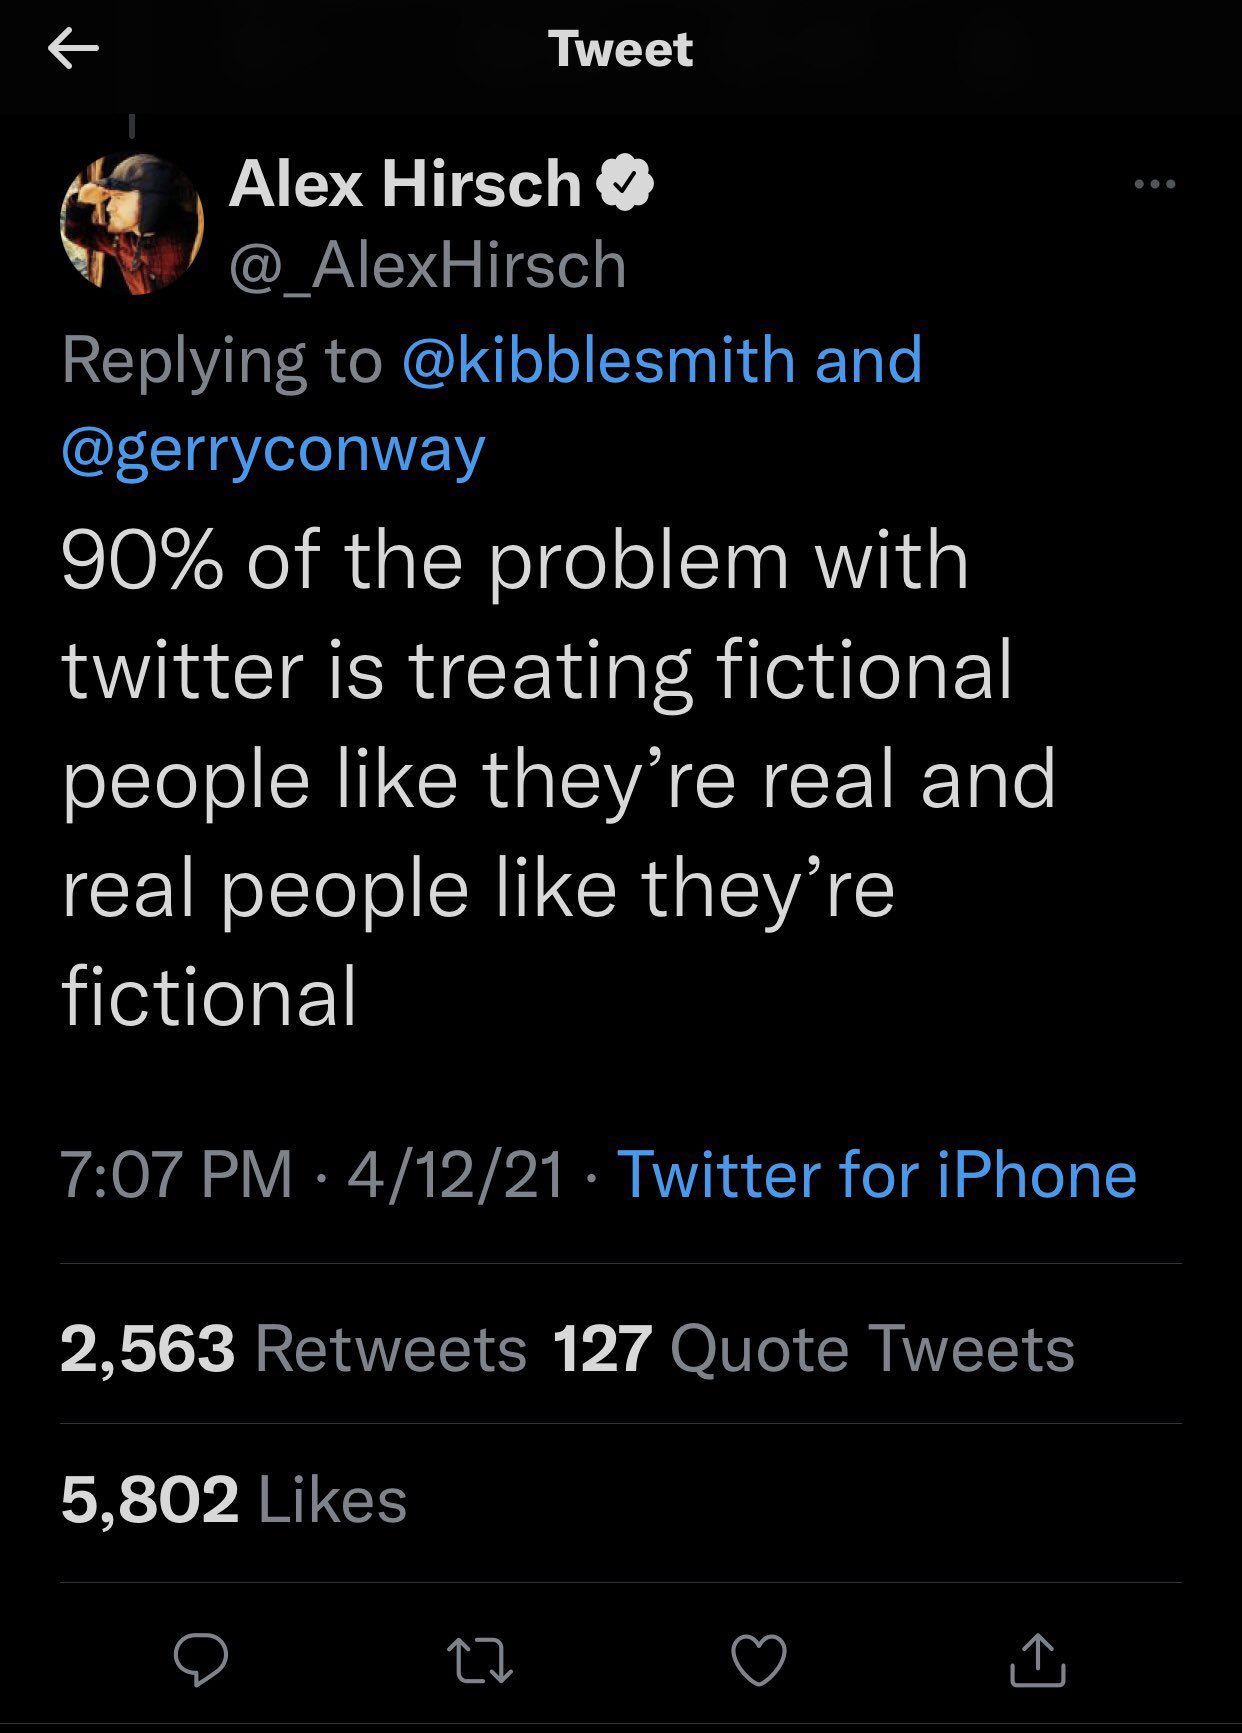Viewport: 1242px width, 1733px height.
Task: Tap the reply speech bubble icon
Action: click(x=201, y=1660)
